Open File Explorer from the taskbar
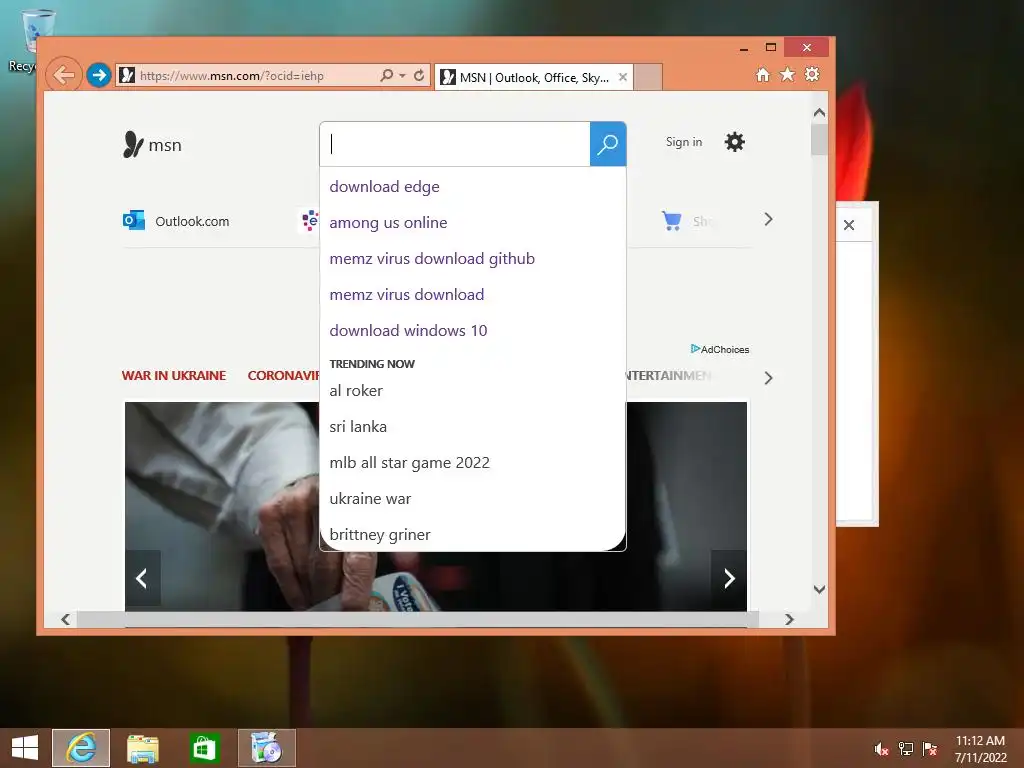This screenshot has height=768, width=1024. click(142, 748)
